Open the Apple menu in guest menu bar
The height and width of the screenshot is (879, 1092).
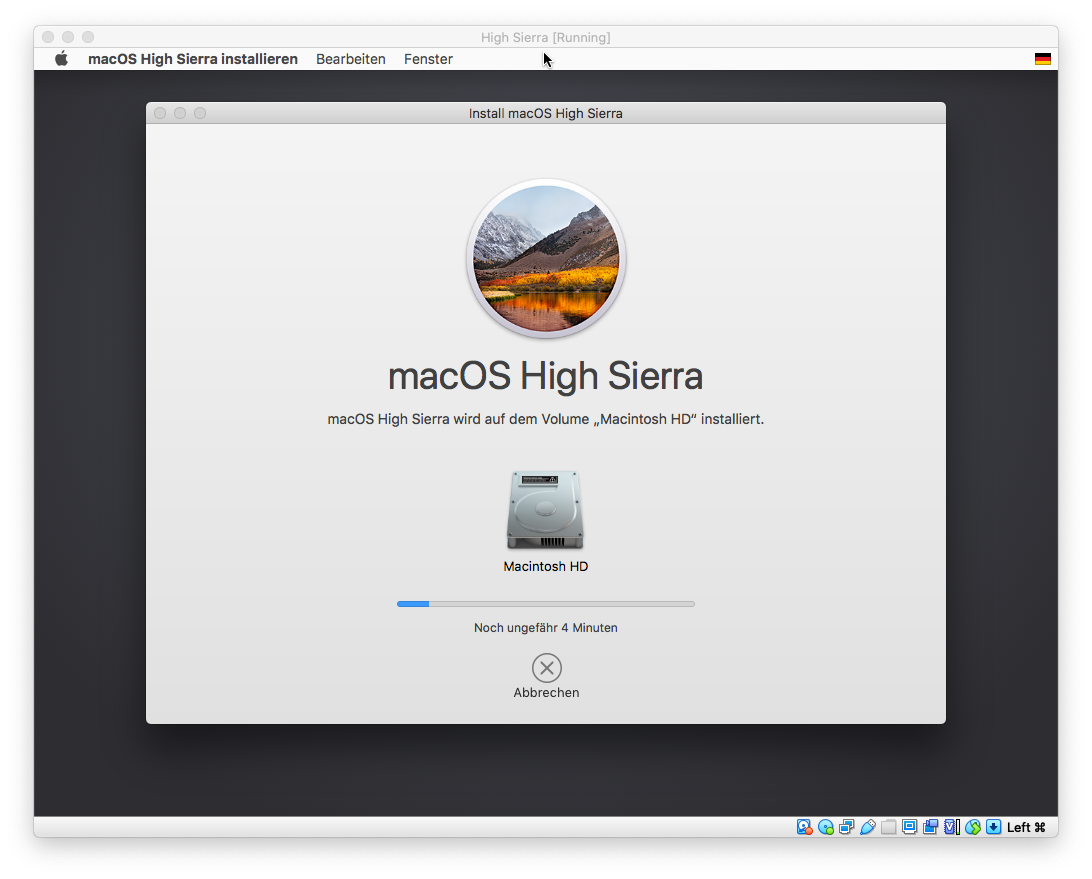(61, 59)
